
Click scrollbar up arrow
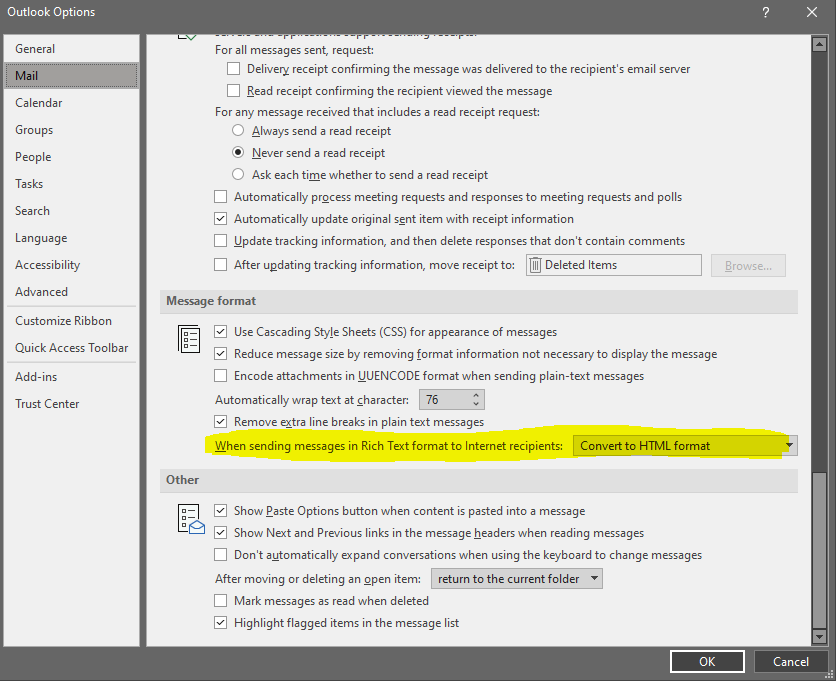pyautogui.click(x=819, y=44)
